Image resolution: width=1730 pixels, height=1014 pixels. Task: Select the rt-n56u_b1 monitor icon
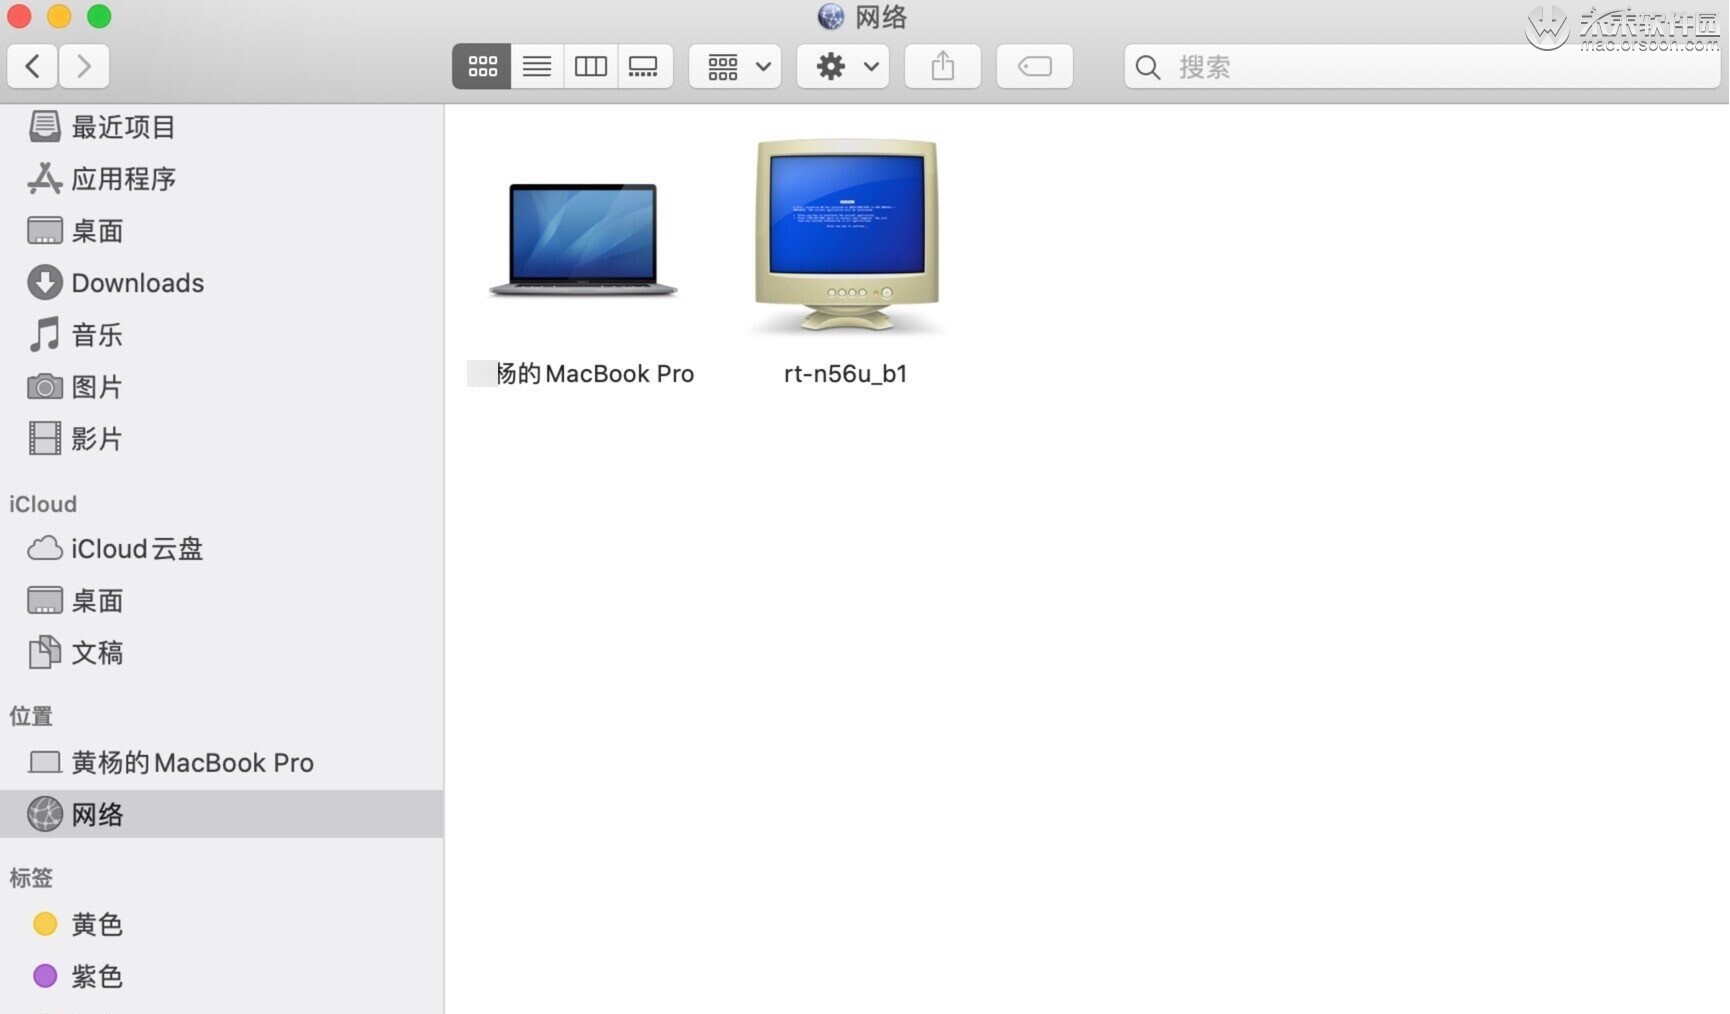(846, 236)
